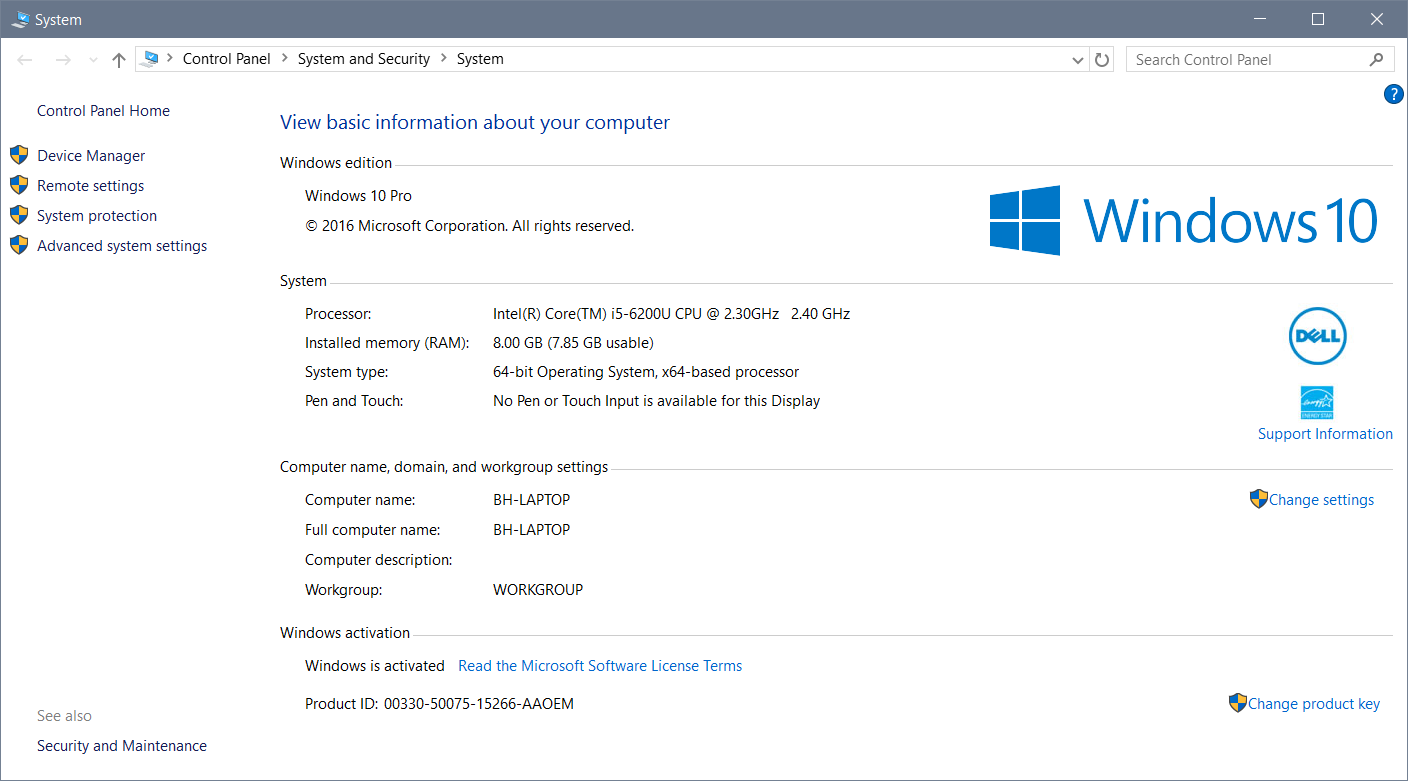Click the Product ID 00330-50075-15266-AAOEM text
This screenshot has height=781, width=1408.
point(440,703)
